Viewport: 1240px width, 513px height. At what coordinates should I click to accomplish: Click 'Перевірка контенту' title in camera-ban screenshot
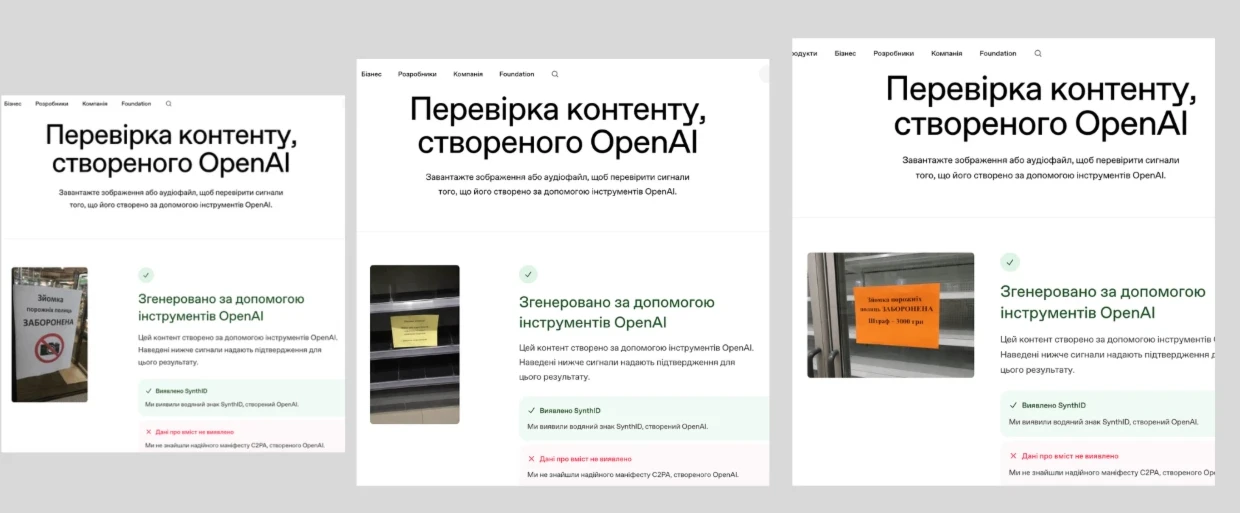[171, 135]
